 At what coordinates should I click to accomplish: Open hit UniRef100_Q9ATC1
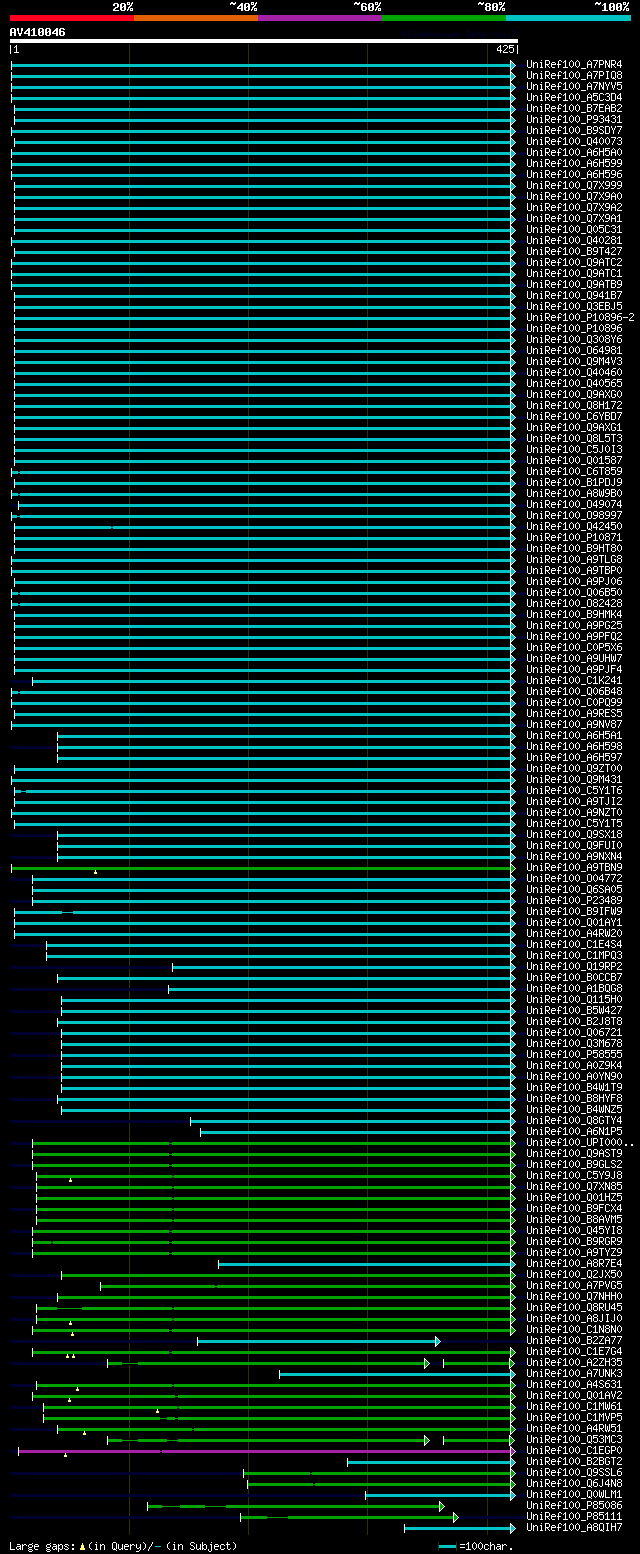click(574, 274)
